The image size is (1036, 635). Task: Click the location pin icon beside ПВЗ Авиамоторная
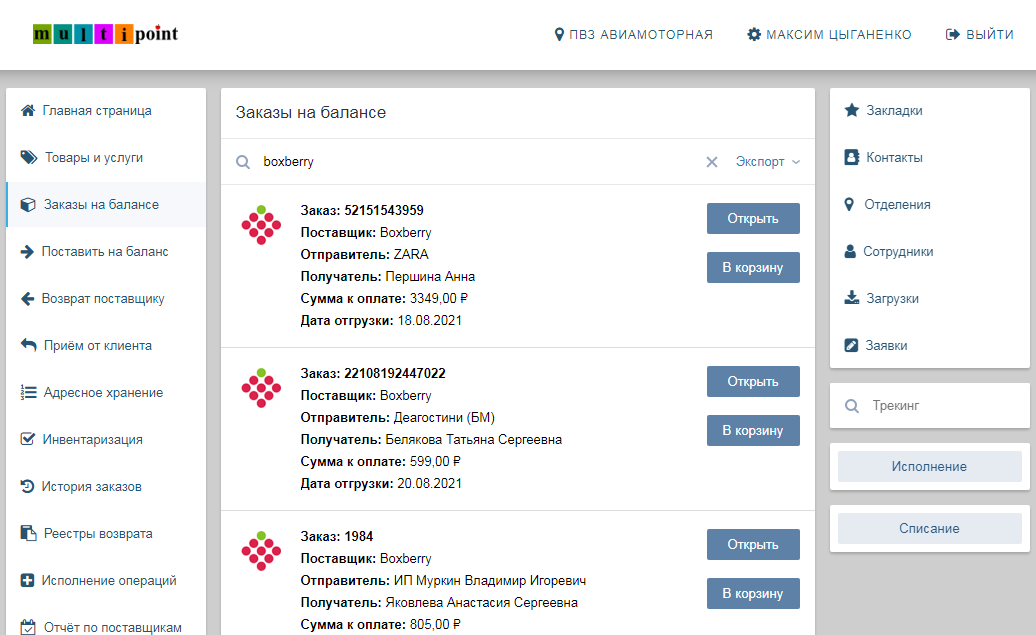[x=559, y=34]
